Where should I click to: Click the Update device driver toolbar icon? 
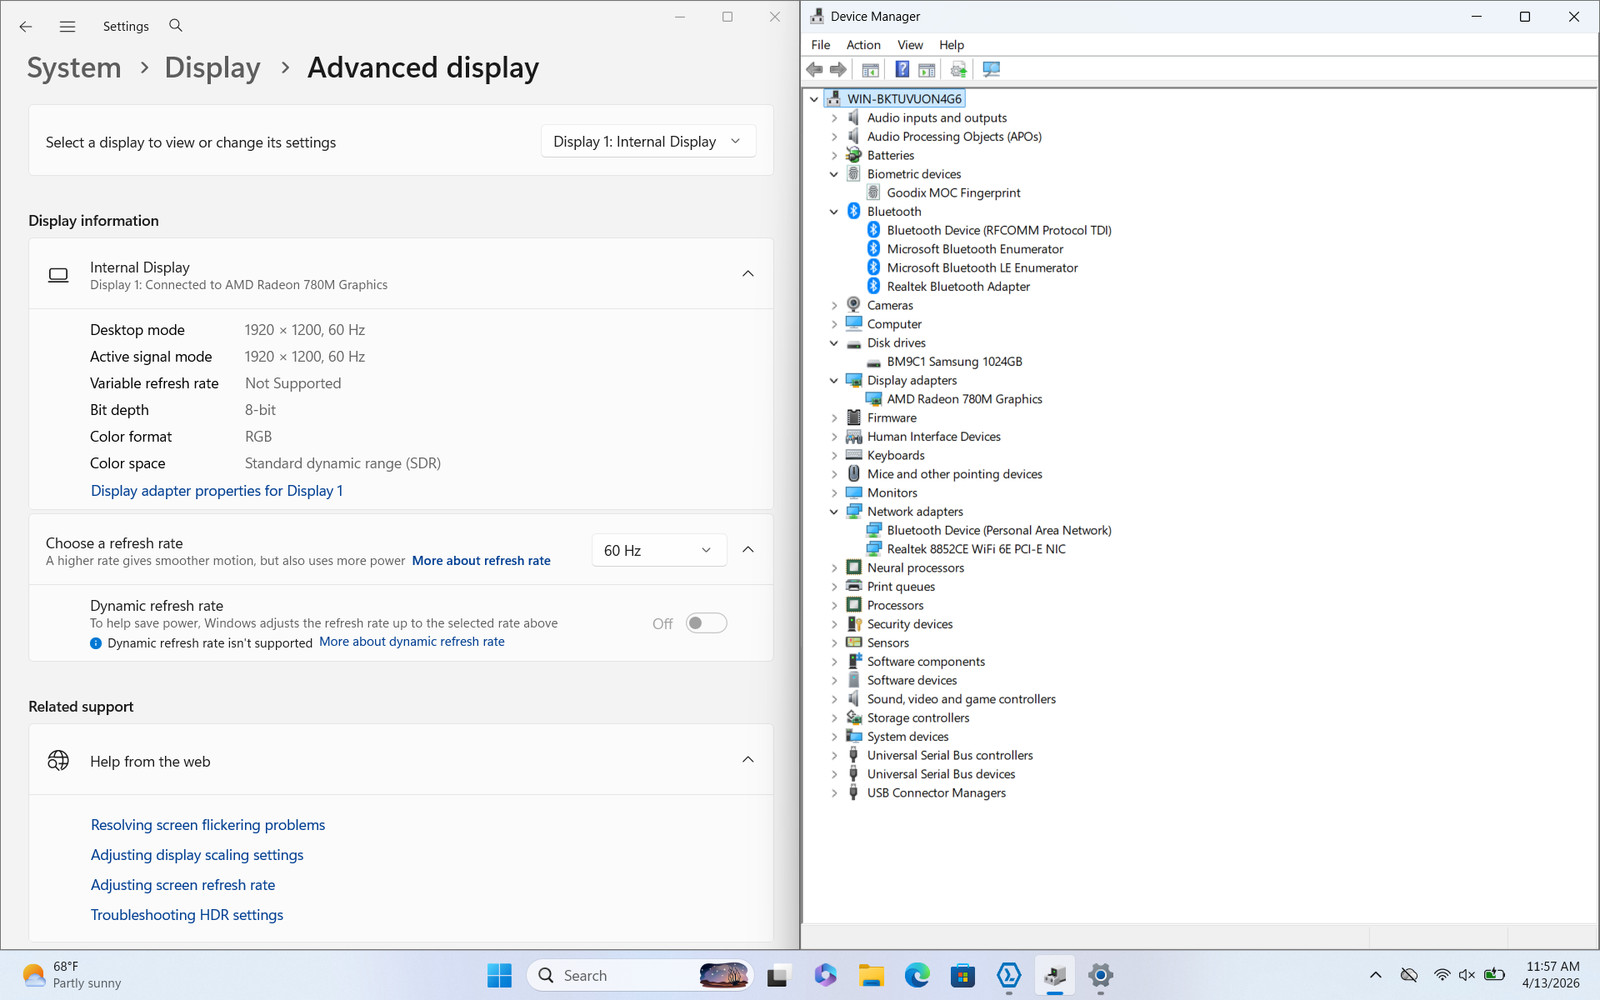(958, 69)
